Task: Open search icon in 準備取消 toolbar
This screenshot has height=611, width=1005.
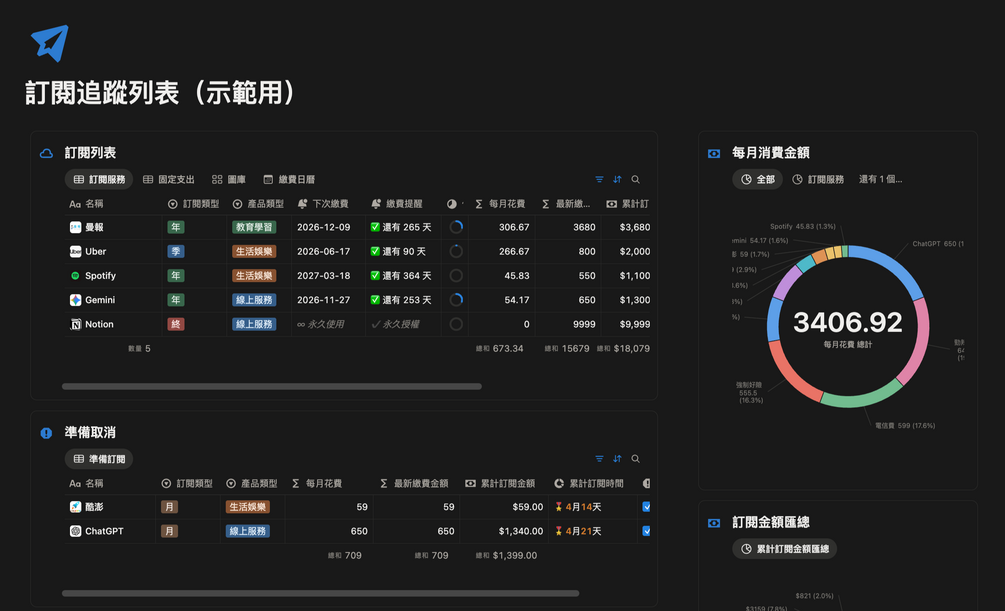Action: click(635, 458)
